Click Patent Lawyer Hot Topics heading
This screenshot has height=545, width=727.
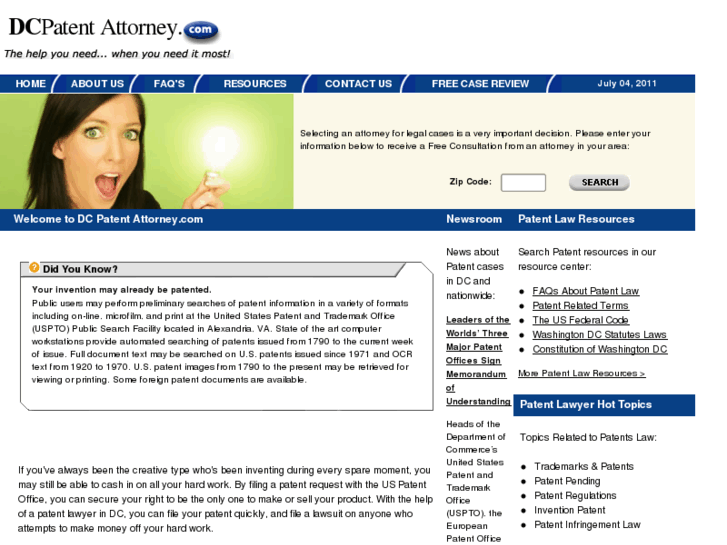coord(586,405)
